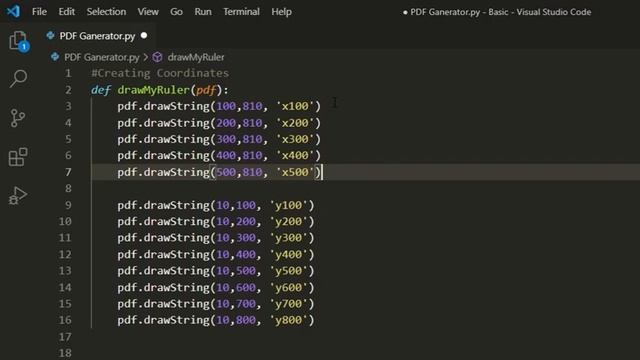640x360 pixels.
Task: Click the number 500 on line 7
Action: point(226,172)
